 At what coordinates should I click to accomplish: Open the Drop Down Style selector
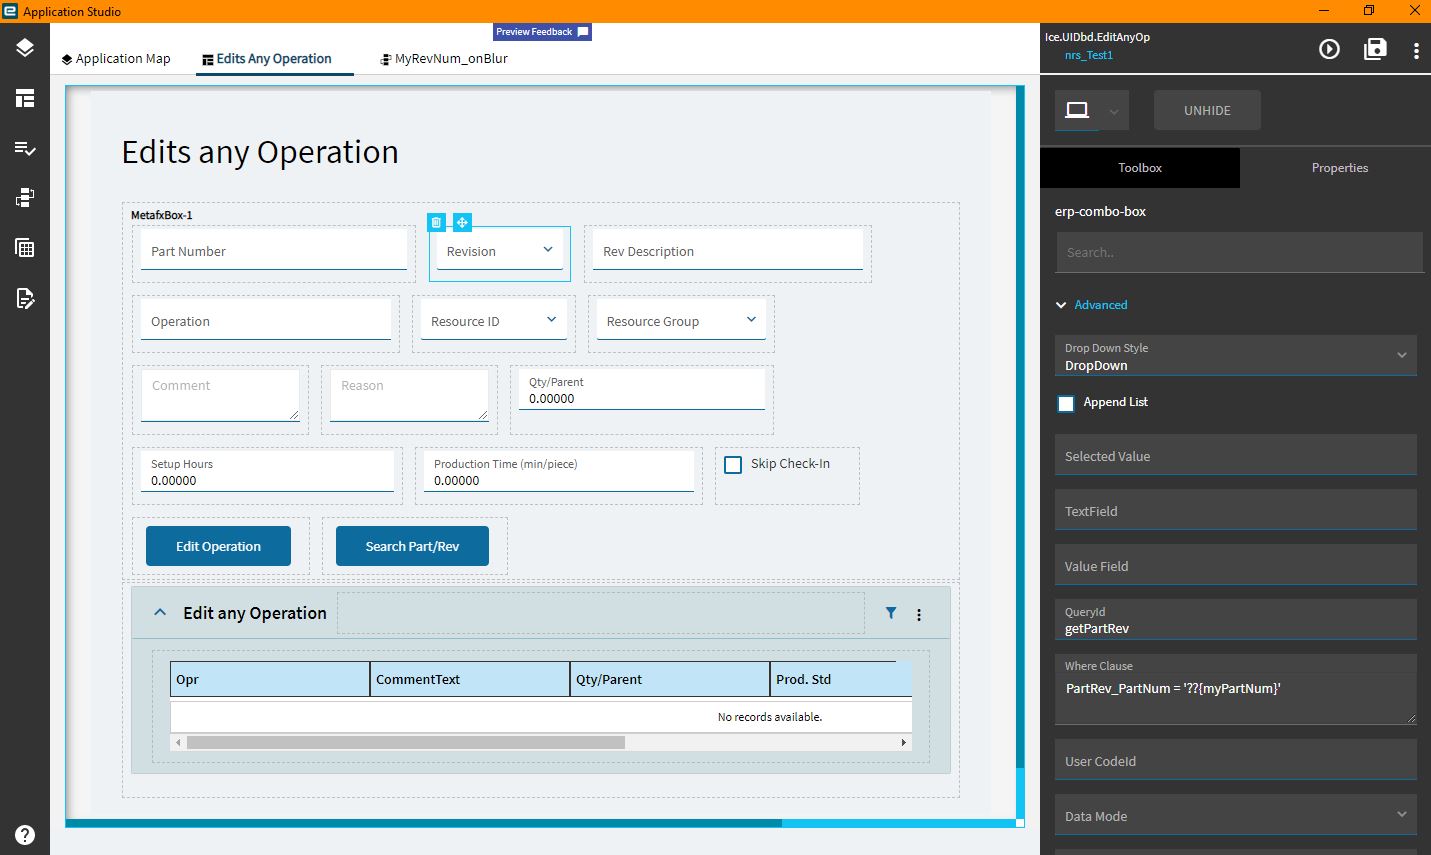[1236, 356]
